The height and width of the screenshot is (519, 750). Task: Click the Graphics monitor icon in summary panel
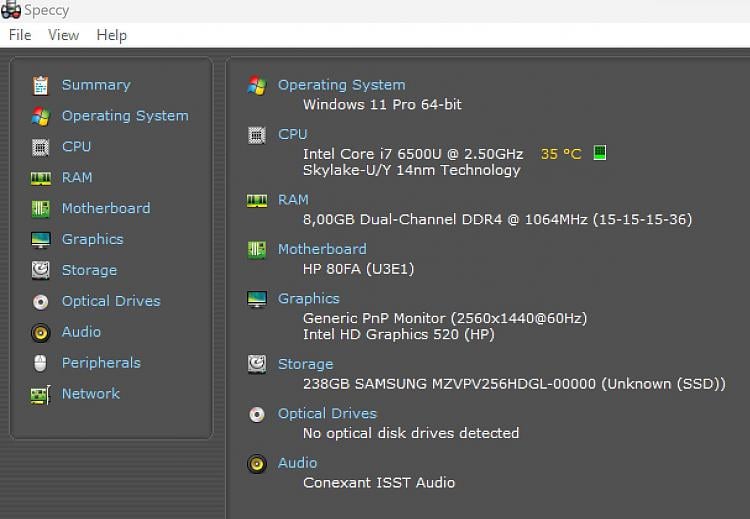pyautogui.click(x=257, y=299)
